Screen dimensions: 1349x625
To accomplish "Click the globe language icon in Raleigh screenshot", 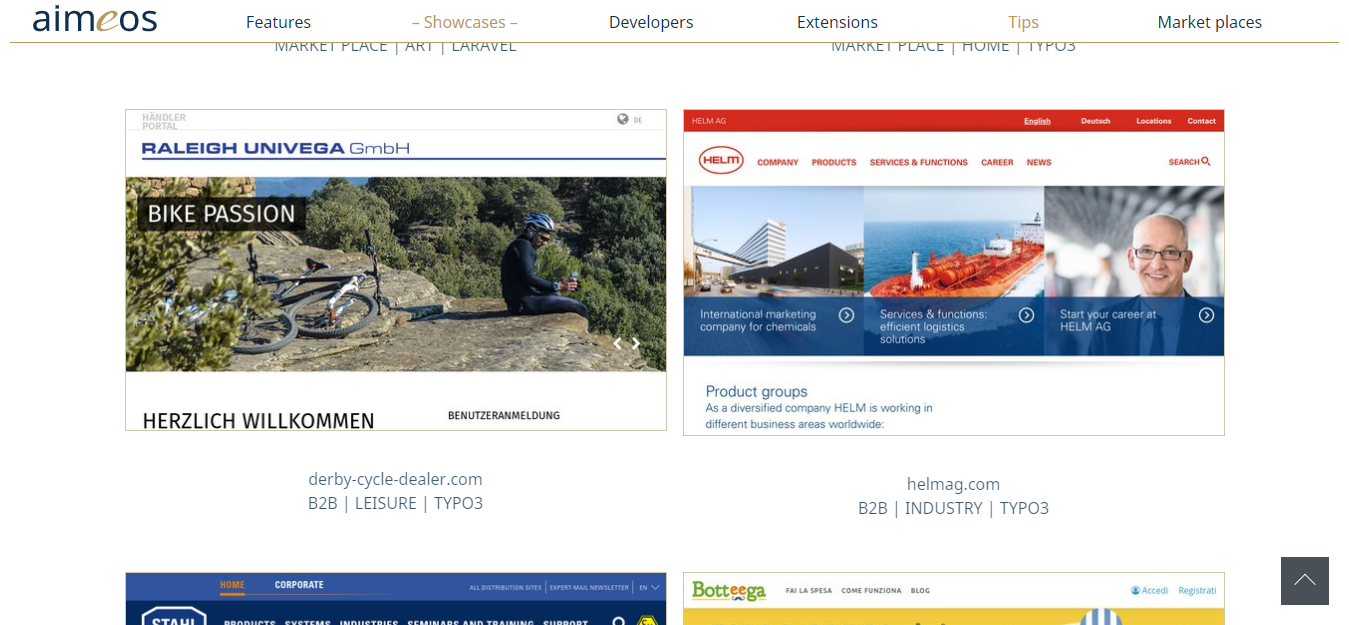I will tap(623, 119).
